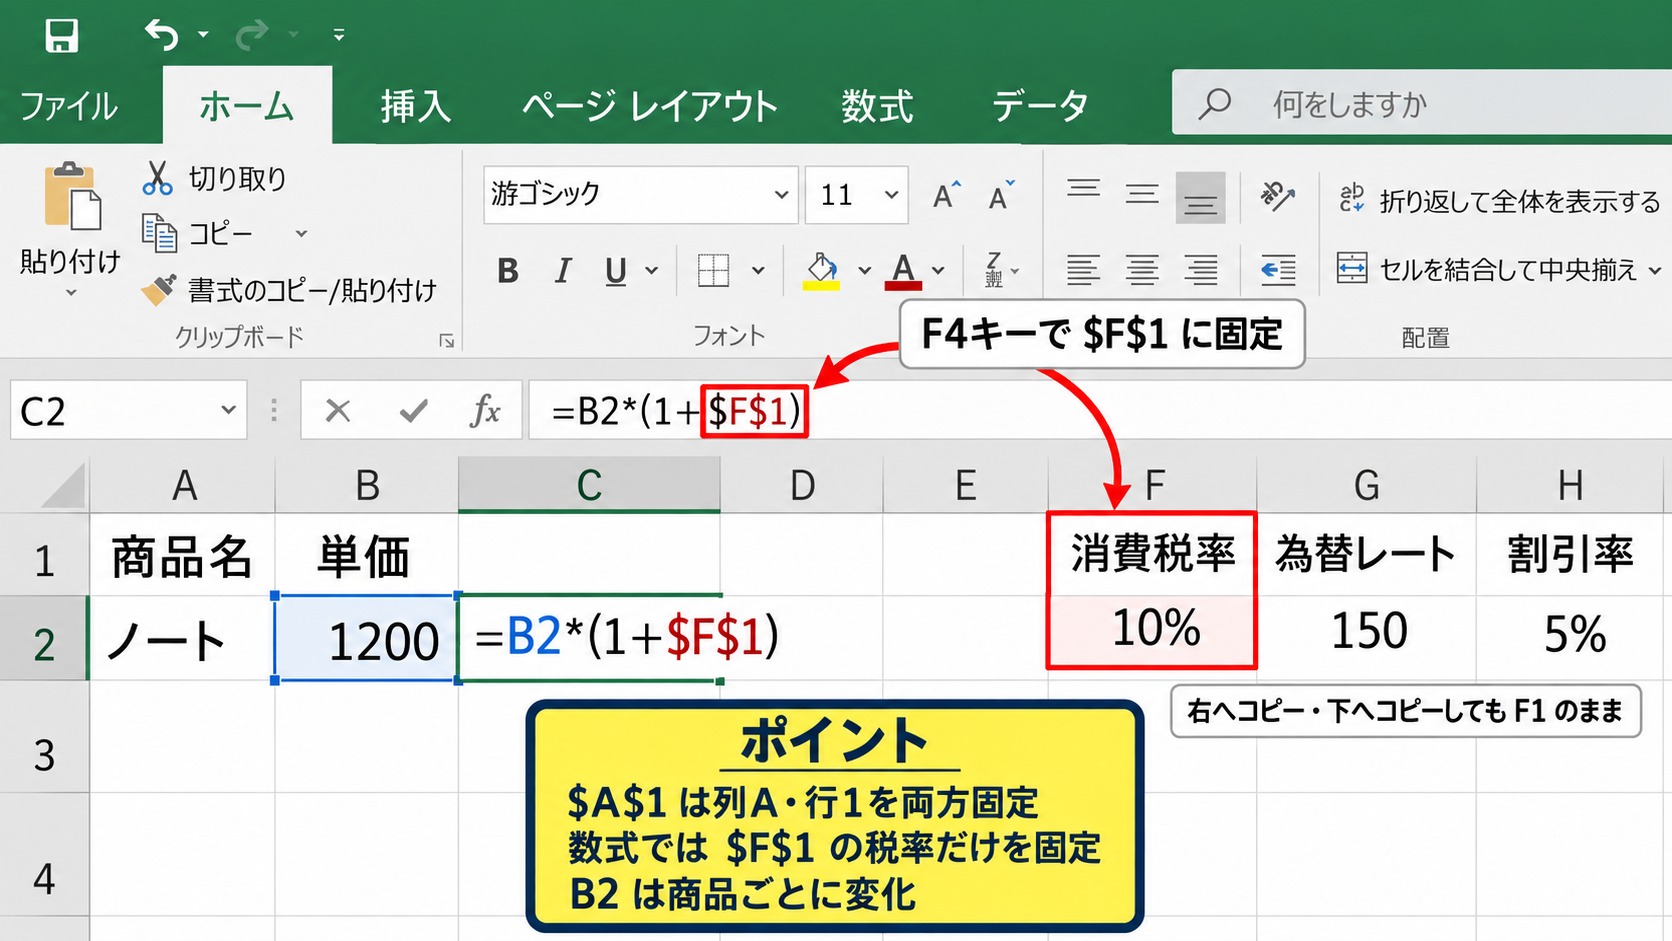
Task: Click the Undo arrow icon
Action: [x=162, y=35]
